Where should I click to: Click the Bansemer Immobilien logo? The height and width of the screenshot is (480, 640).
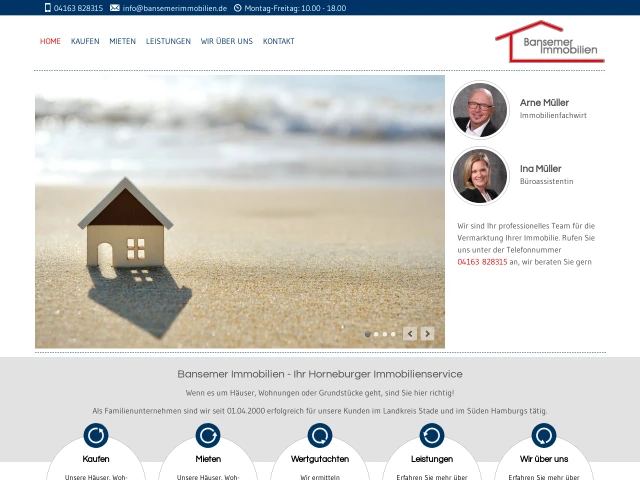tap(549, 42)
